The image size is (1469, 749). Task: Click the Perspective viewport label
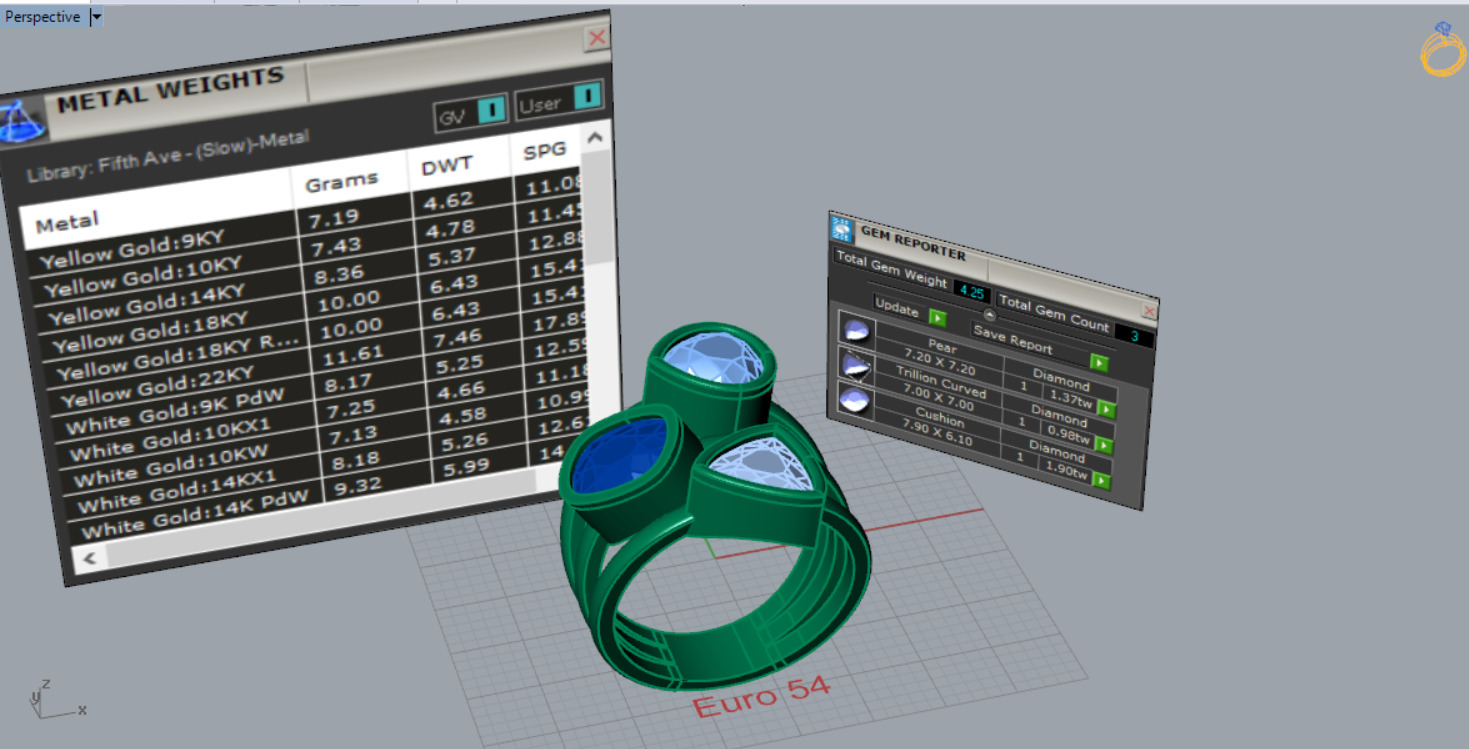point(42,17)
